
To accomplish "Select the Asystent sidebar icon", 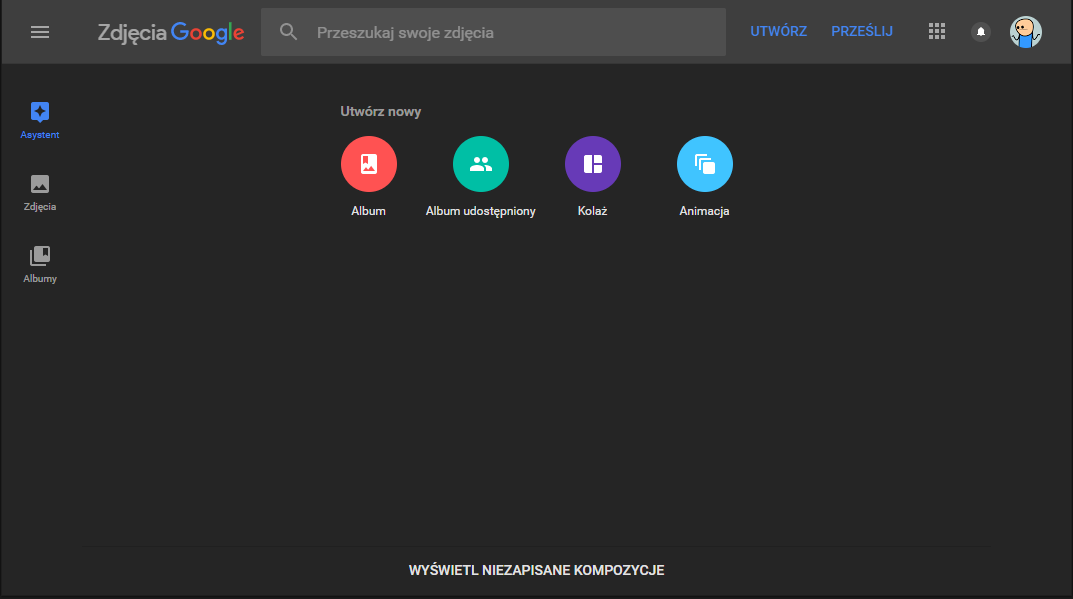I will point(40,112).
